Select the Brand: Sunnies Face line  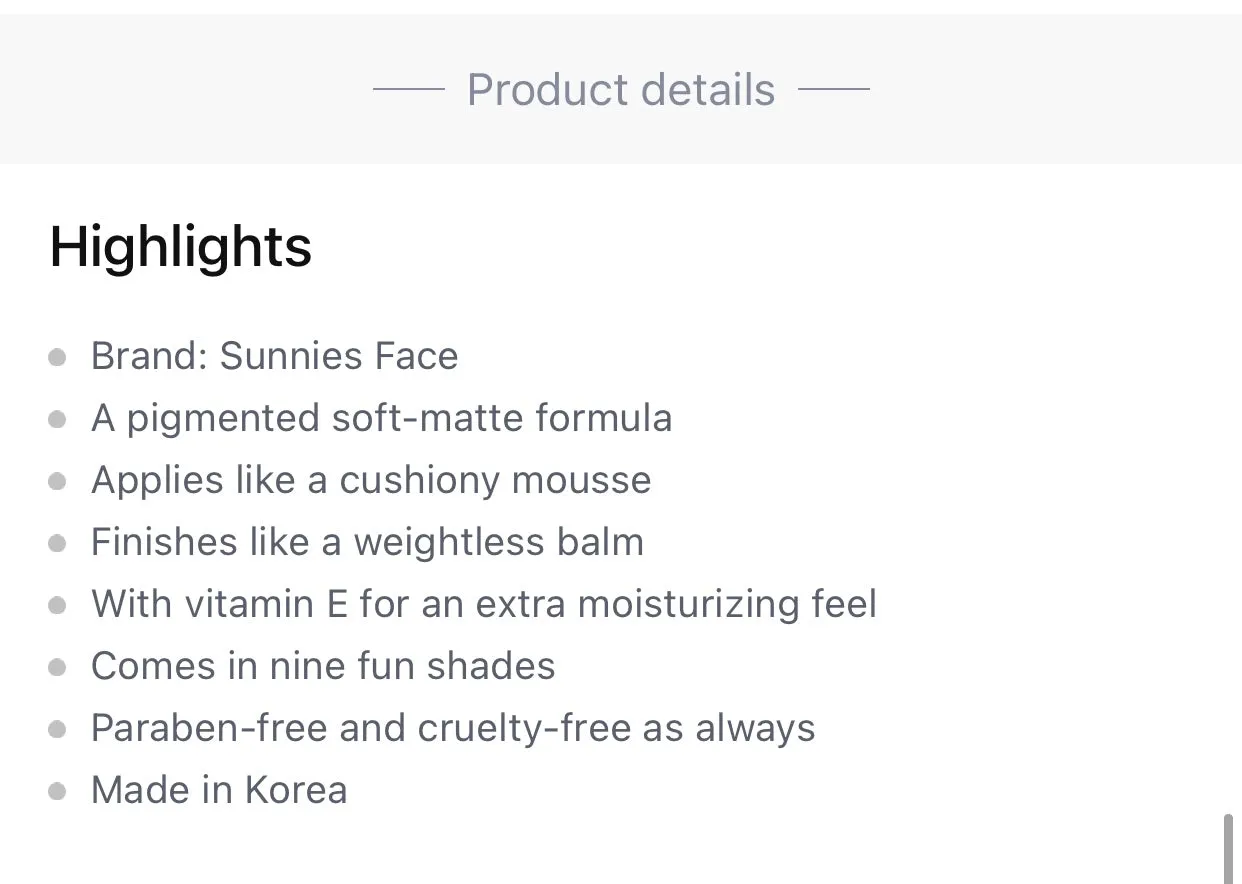275,356
